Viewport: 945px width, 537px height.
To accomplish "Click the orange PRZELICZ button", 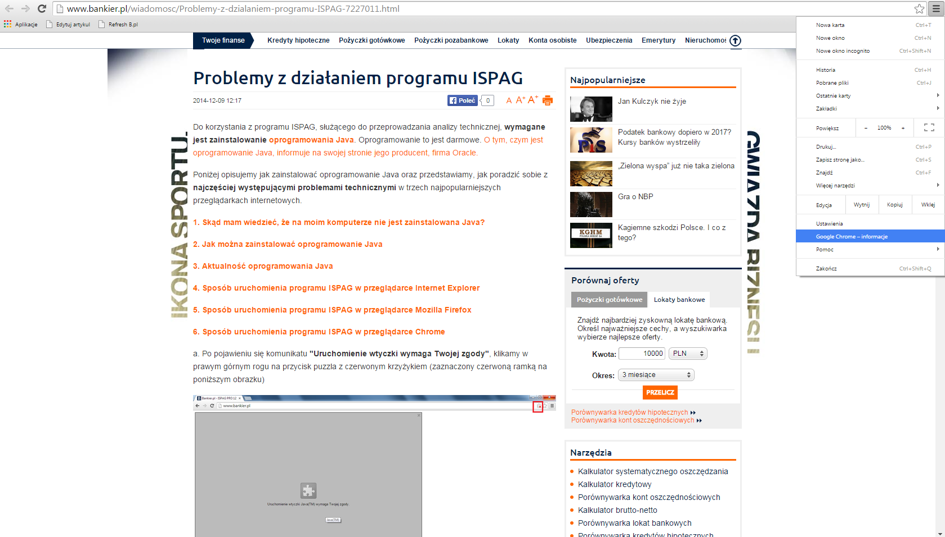I will [x=660, y=392].
